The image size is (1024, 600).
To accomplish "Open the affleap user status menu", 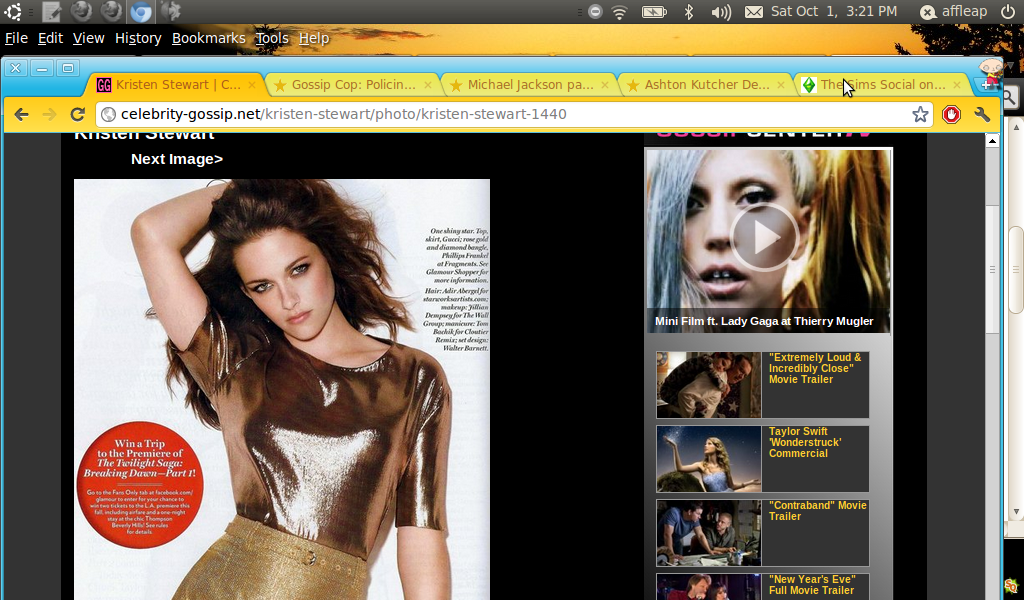I will pos(953,12).
